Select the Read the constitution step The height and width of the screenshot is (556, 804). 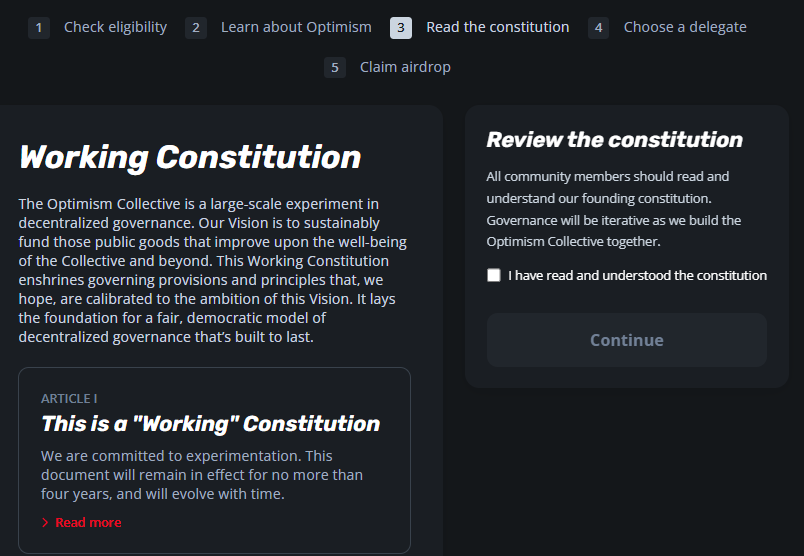[498, 27]
